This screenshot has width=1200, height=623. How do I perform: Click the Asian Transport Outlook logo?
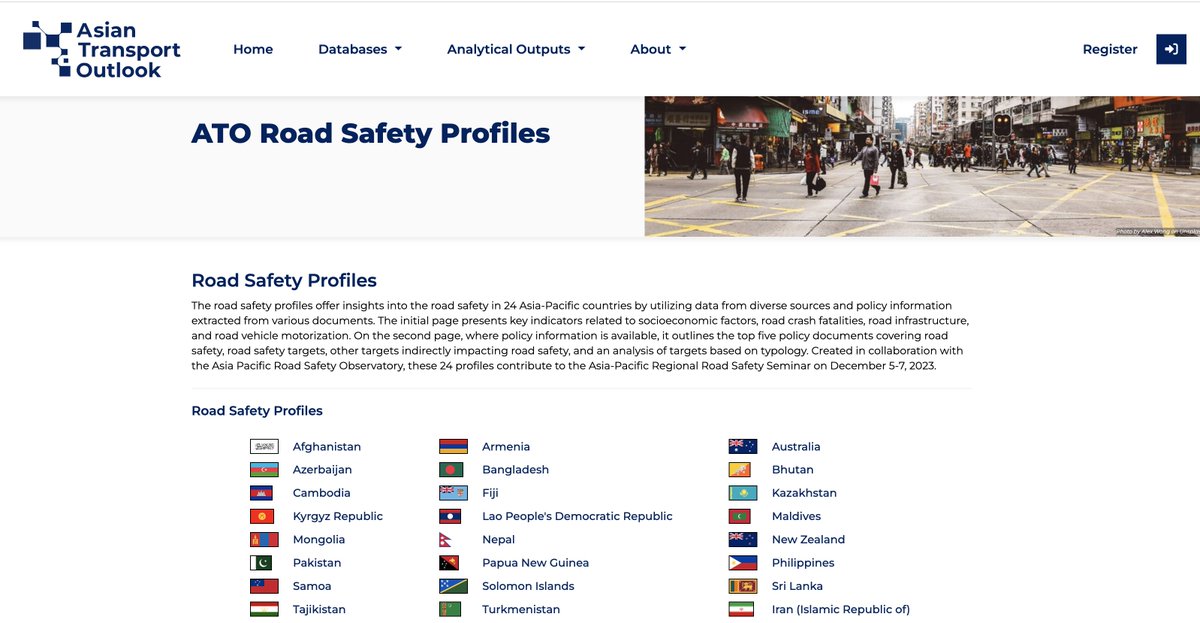(102, 49)
